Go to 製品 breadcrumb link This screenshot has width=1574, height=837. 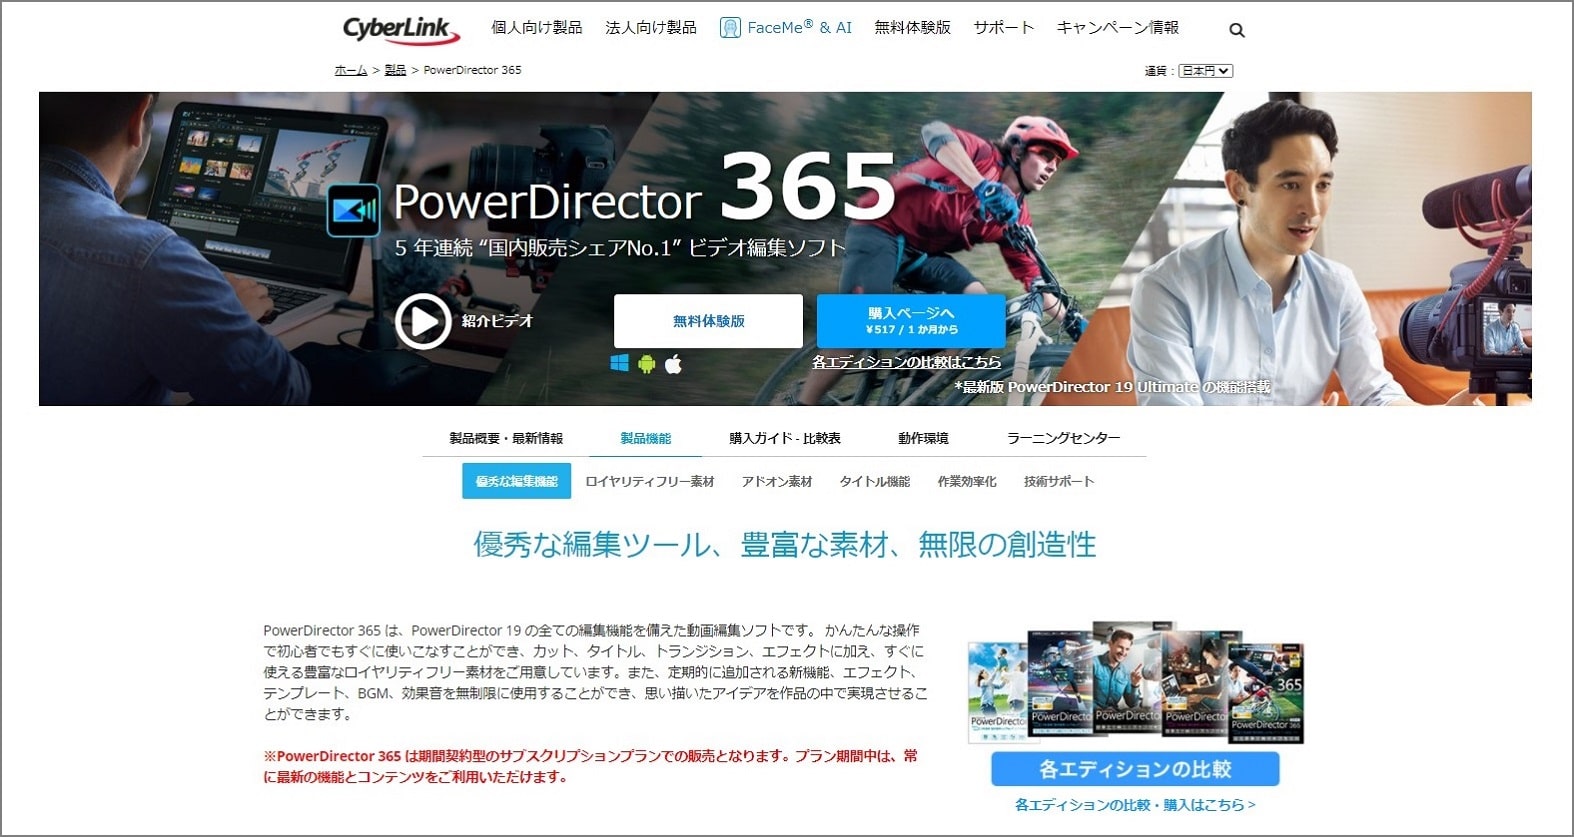click(395, 70)
